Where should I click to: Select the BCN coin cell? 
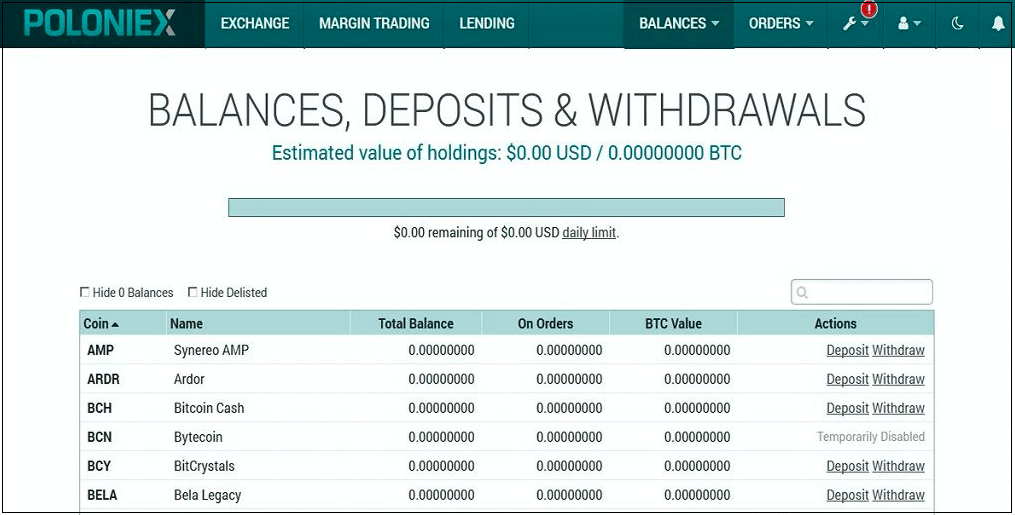(99, 437)
